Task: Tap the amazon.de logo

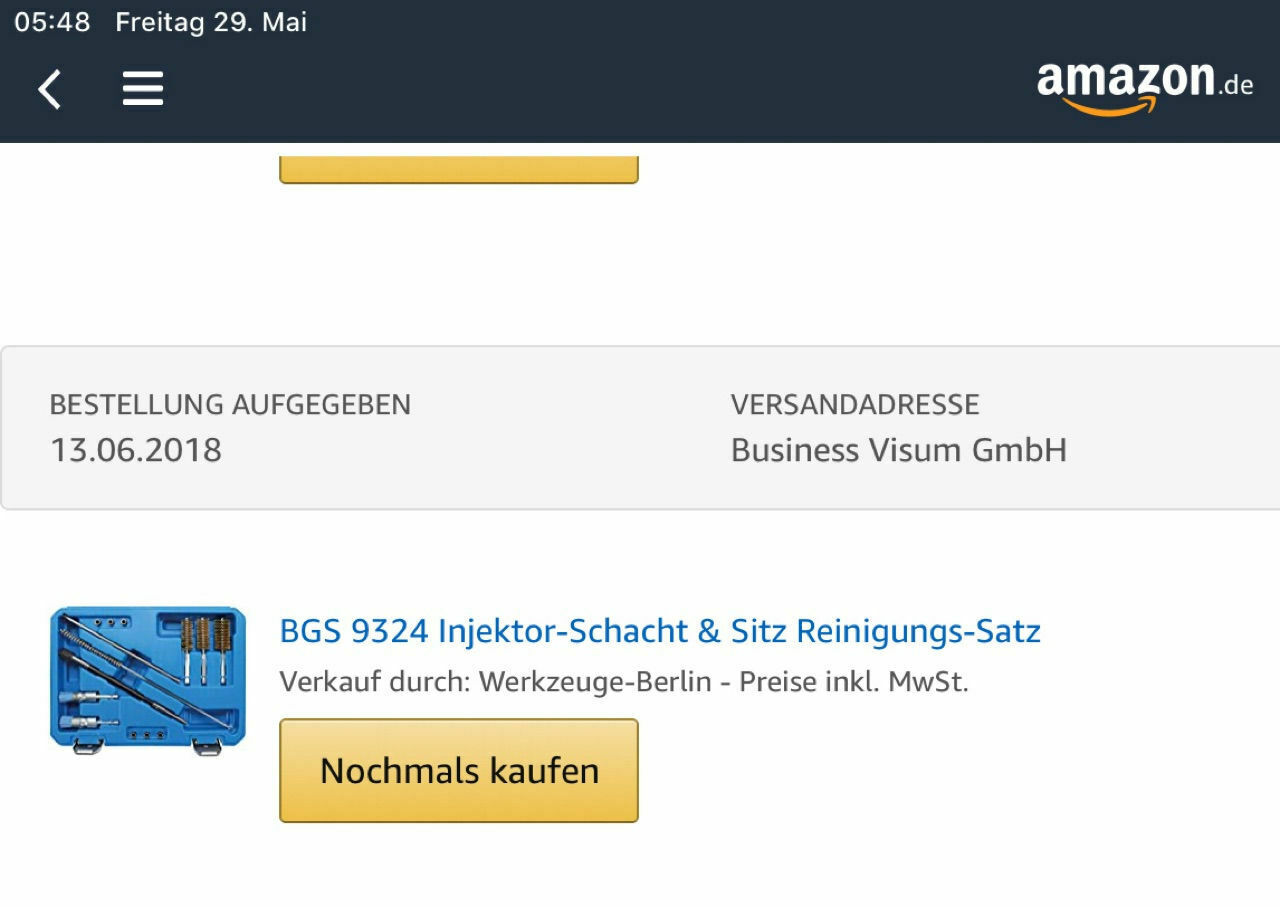Action: pos(1145,88)
